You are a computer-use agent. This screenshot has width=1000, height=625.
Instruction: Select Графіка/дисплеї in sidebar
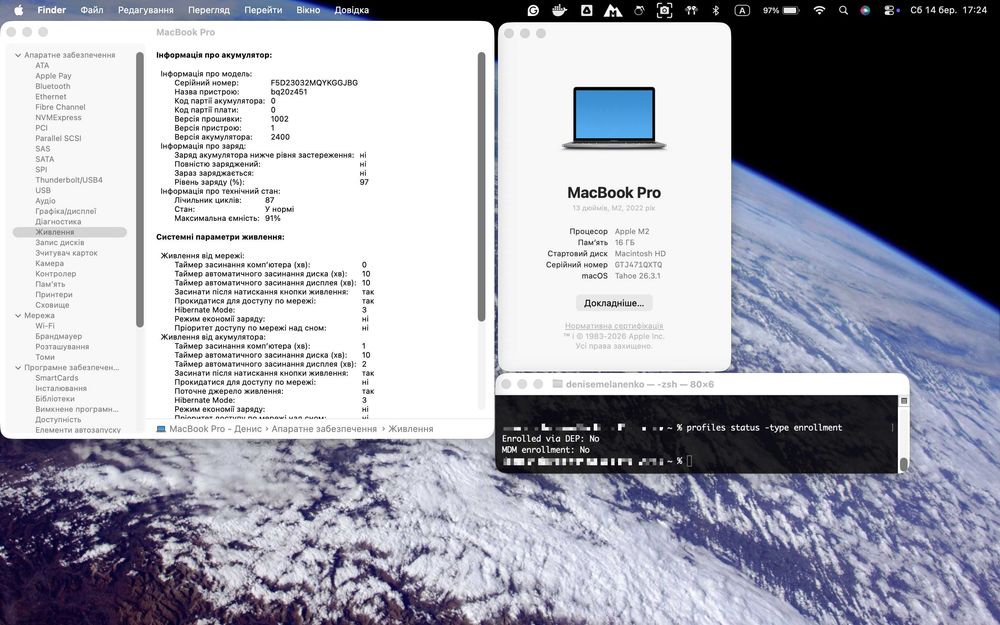(x=66, y=211)
